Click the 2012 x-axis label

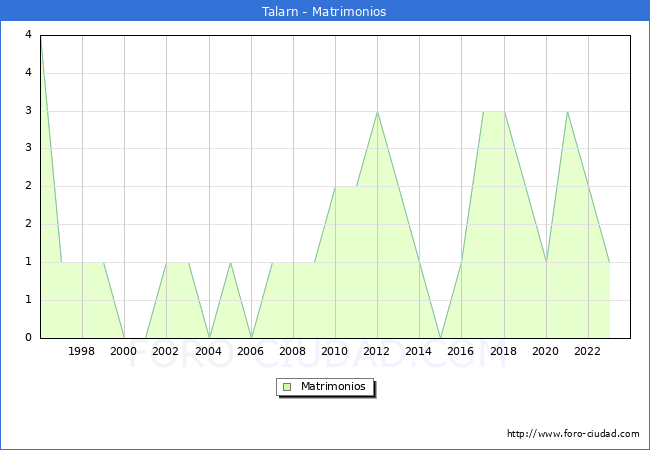coord(376,351)
